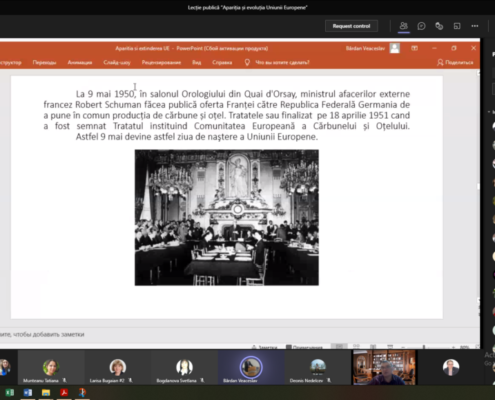This screenshot has width=495, height=400.
Task: Show the participants panel icon
Action: (404, 26)
